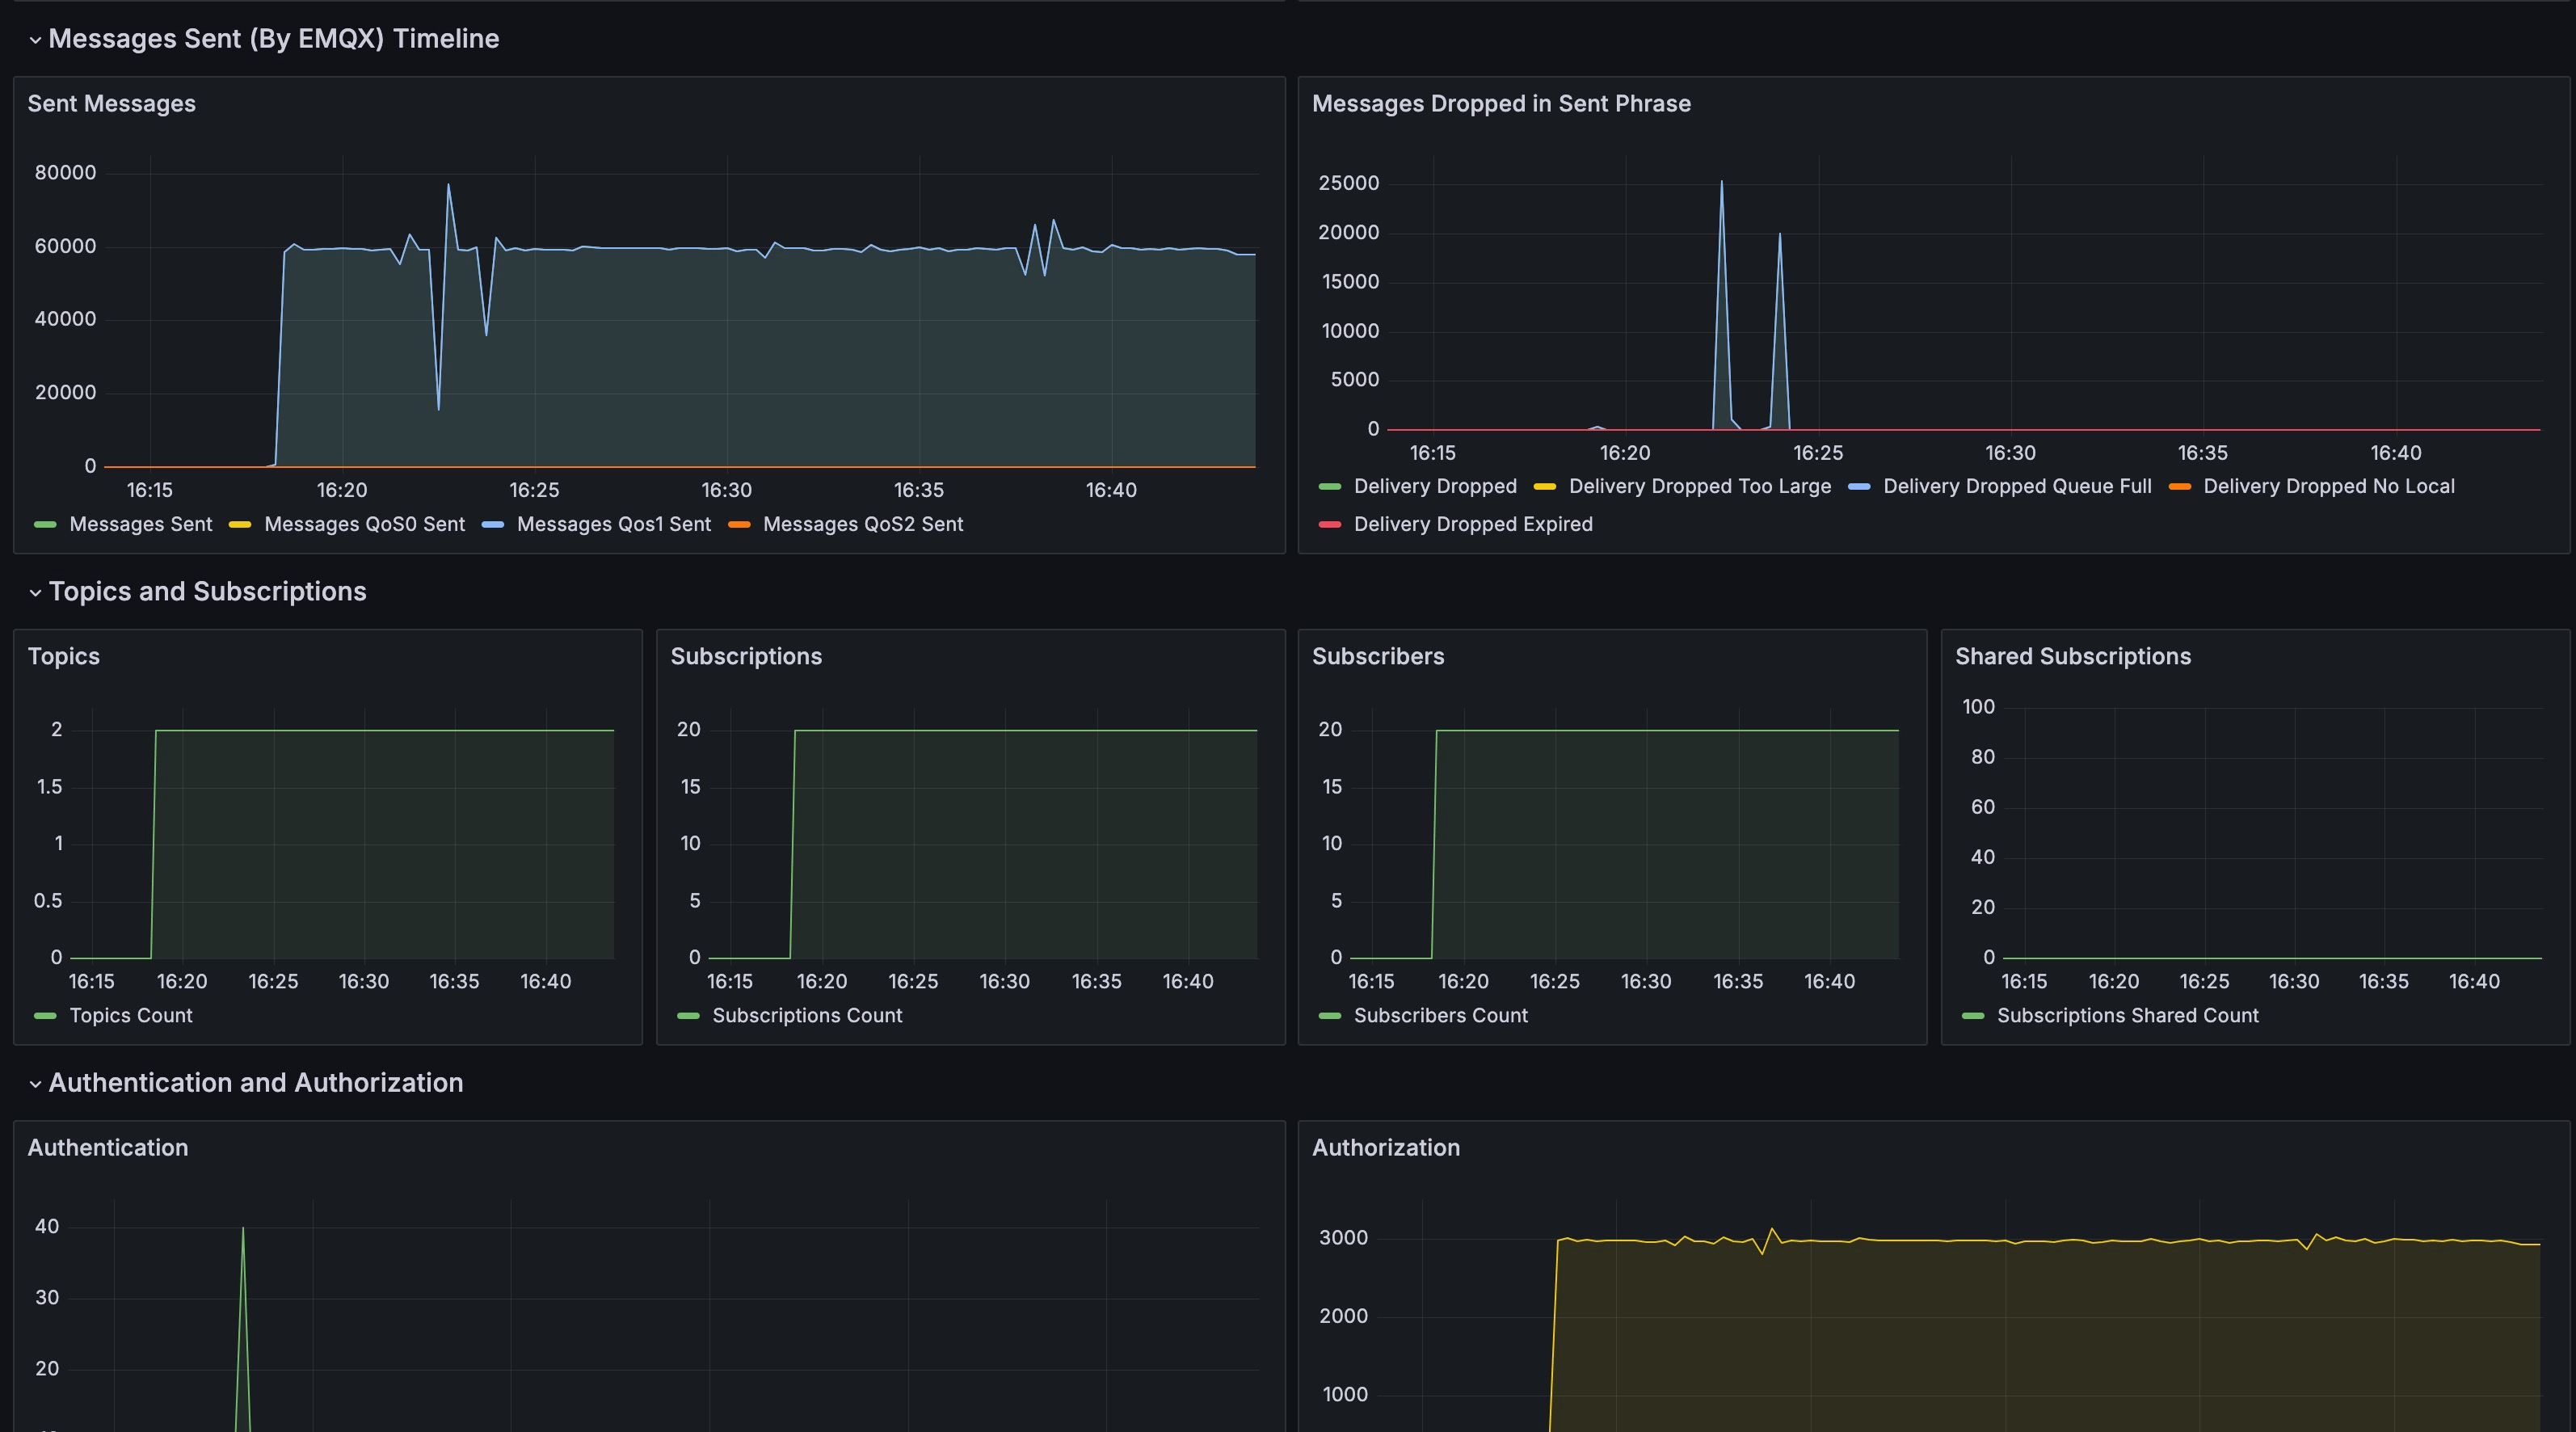2576x1432 pixels.
Task: Click the Delivery Dropped Expired legend icon
Action: pyautogui.click(x=1329, y=524)
